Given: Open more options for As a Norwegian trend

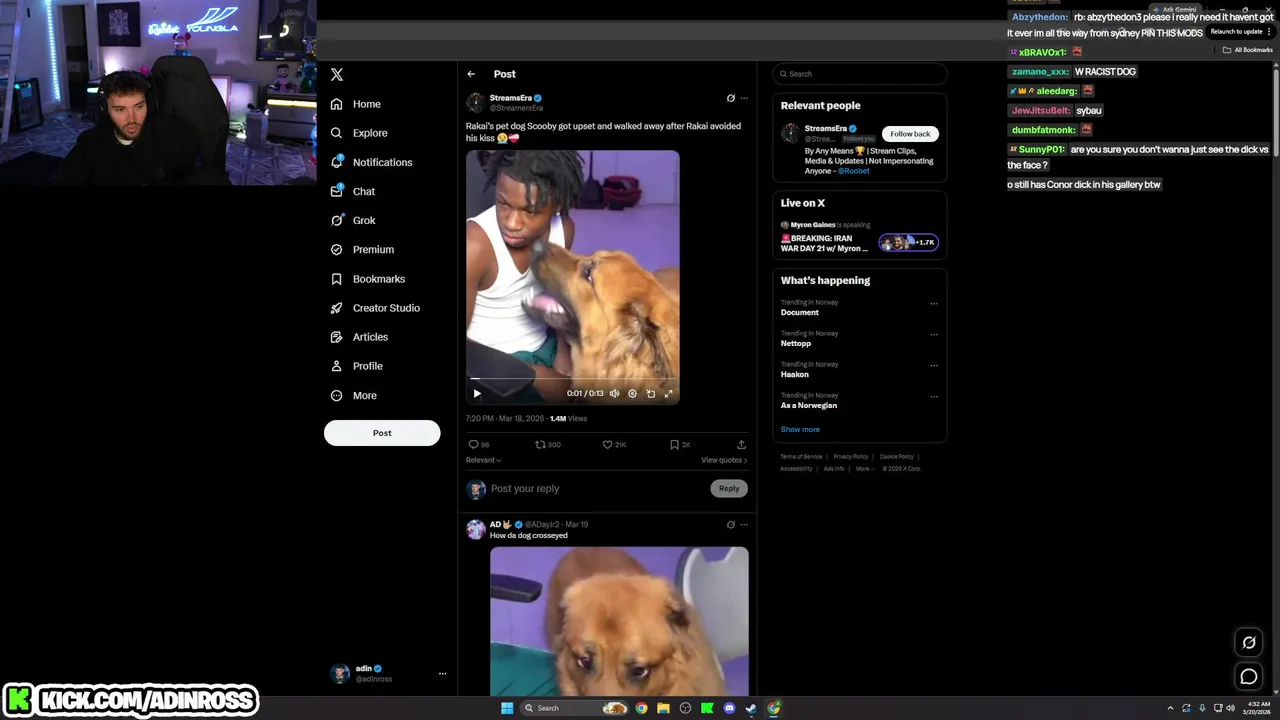Looking at the screenshot, I should click(x=934, y=396).
